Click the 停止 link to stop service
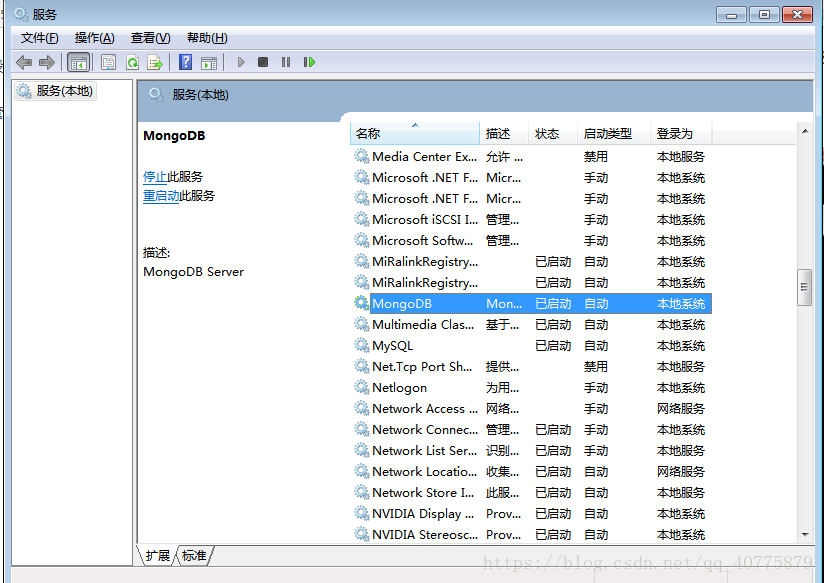The height and width of the screenshot is (583, 824). pos(155,177)
